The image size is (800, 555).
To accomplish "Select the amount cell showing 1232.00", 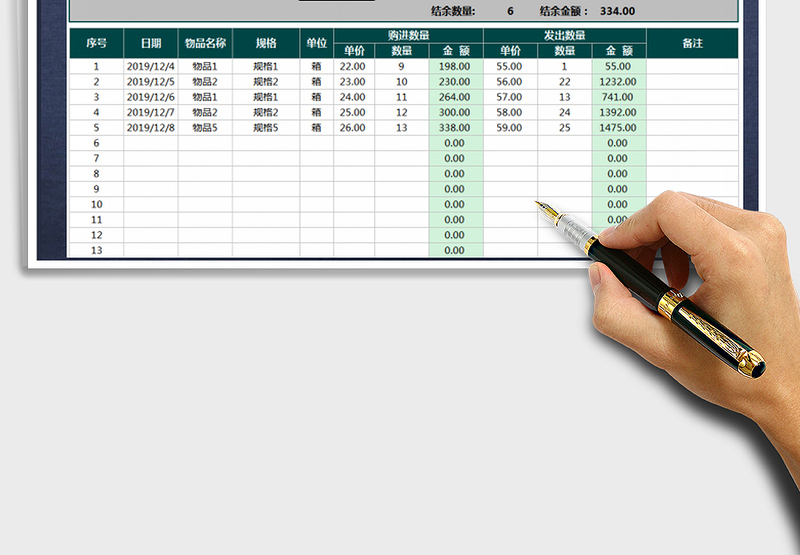I will click(618, 82).
